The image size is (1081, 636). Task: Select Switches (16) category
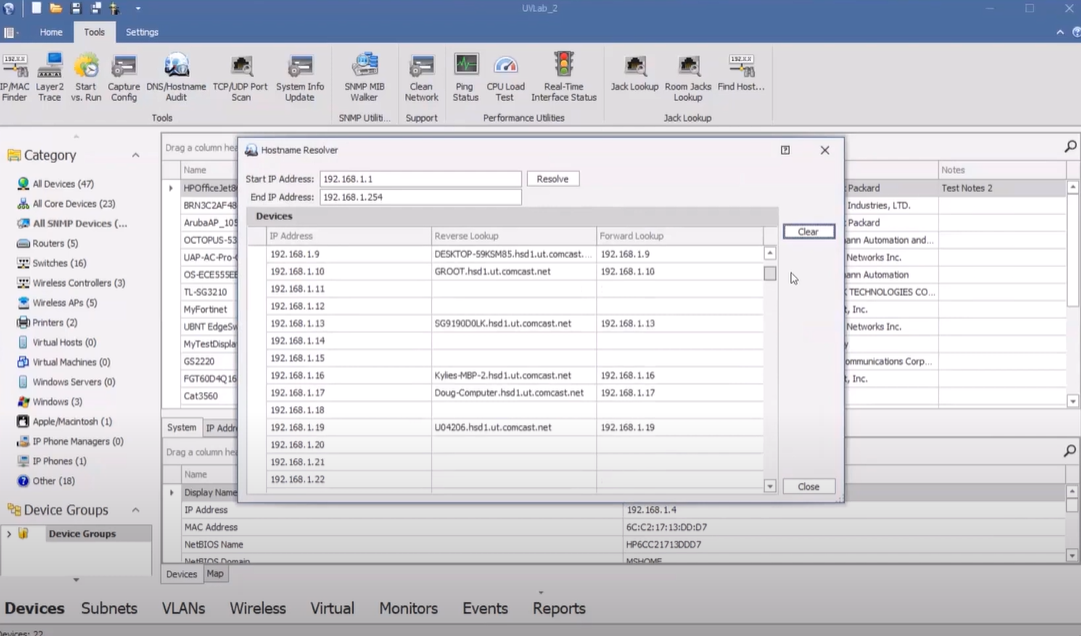[59, 263]
